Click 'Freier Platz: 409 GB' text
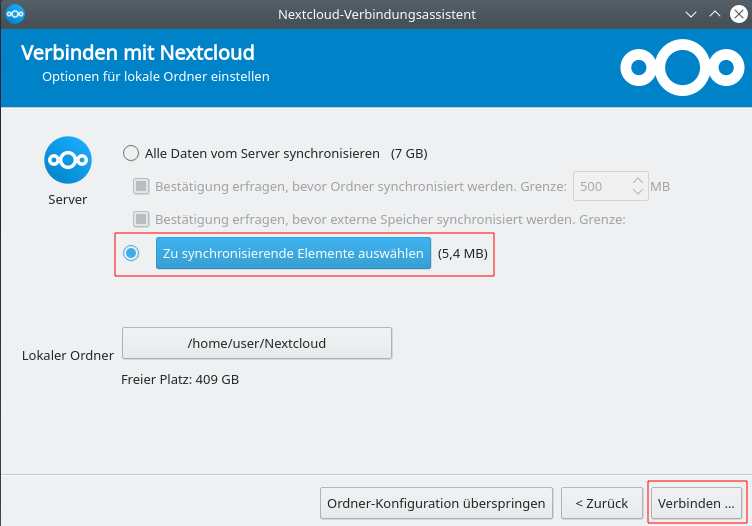 [180, 379]
